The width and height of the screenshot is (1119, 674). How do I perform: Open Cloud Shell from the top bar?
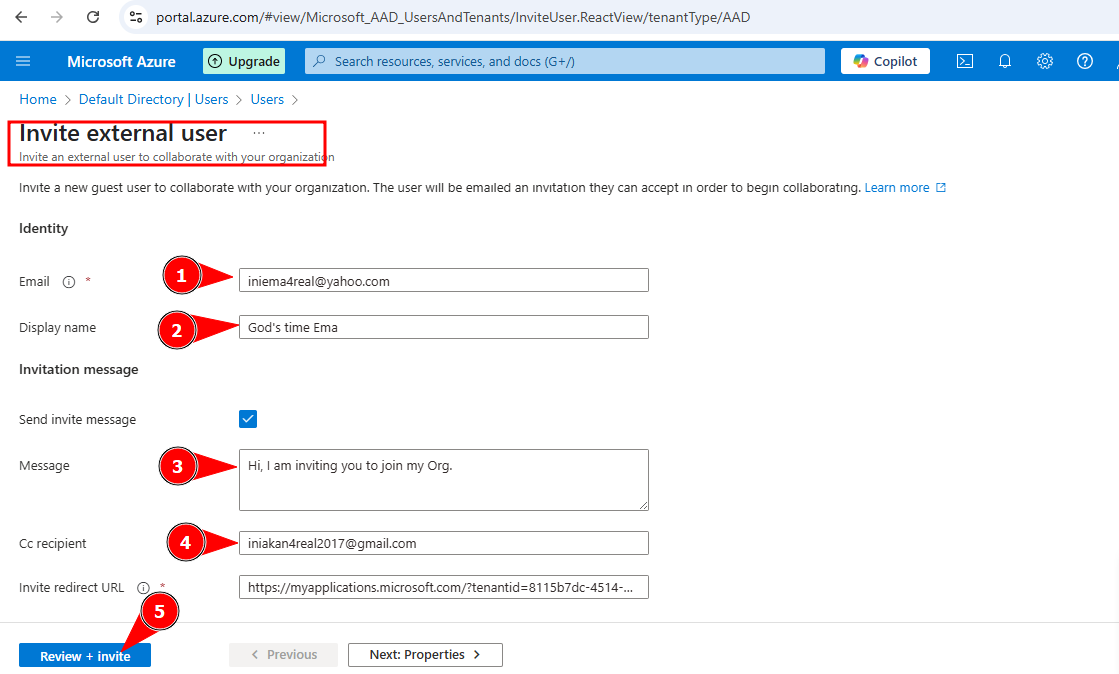click(965, 61)
